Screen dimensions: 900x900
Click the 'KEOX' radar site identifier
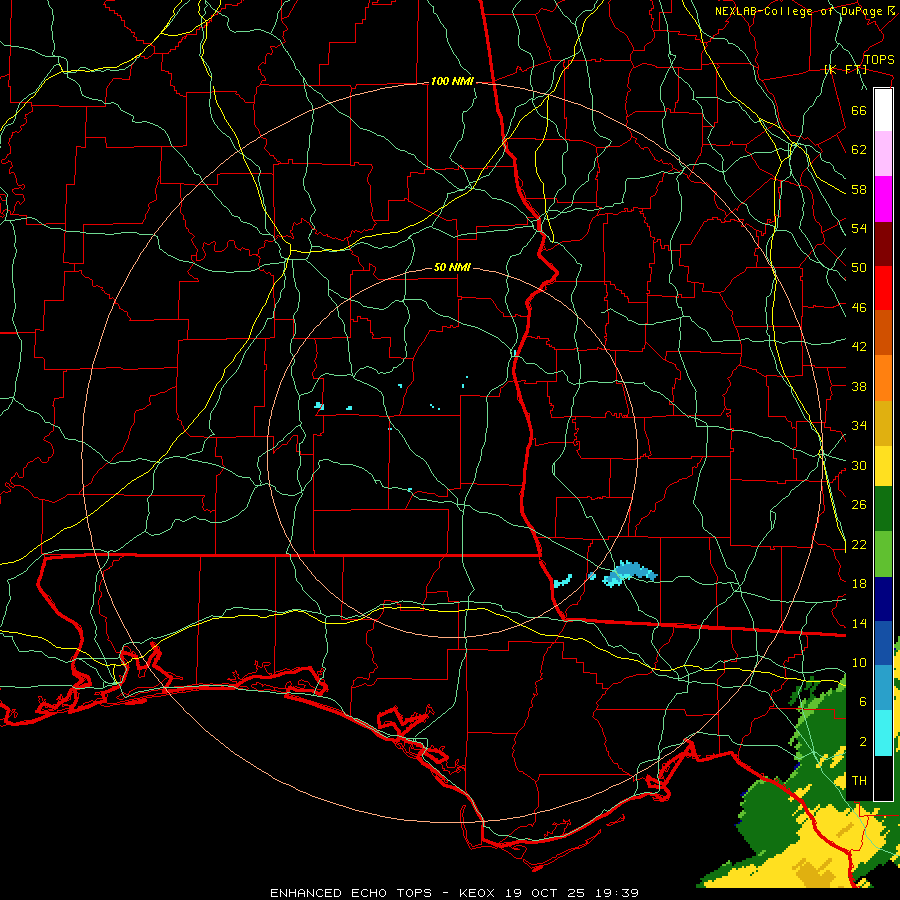coord(476,893)
